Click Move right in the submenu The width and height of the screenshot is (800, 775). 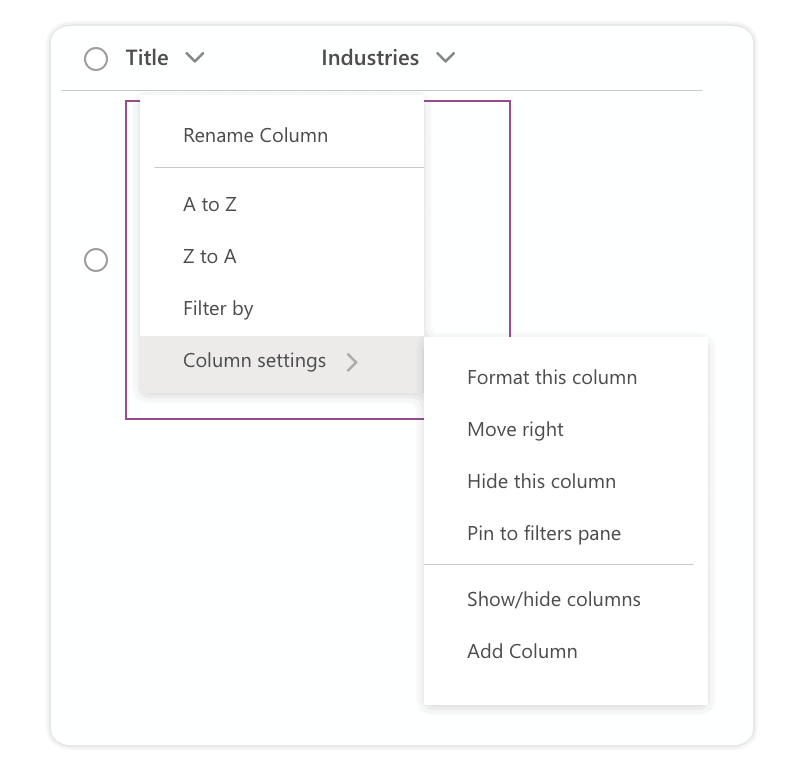515,429
